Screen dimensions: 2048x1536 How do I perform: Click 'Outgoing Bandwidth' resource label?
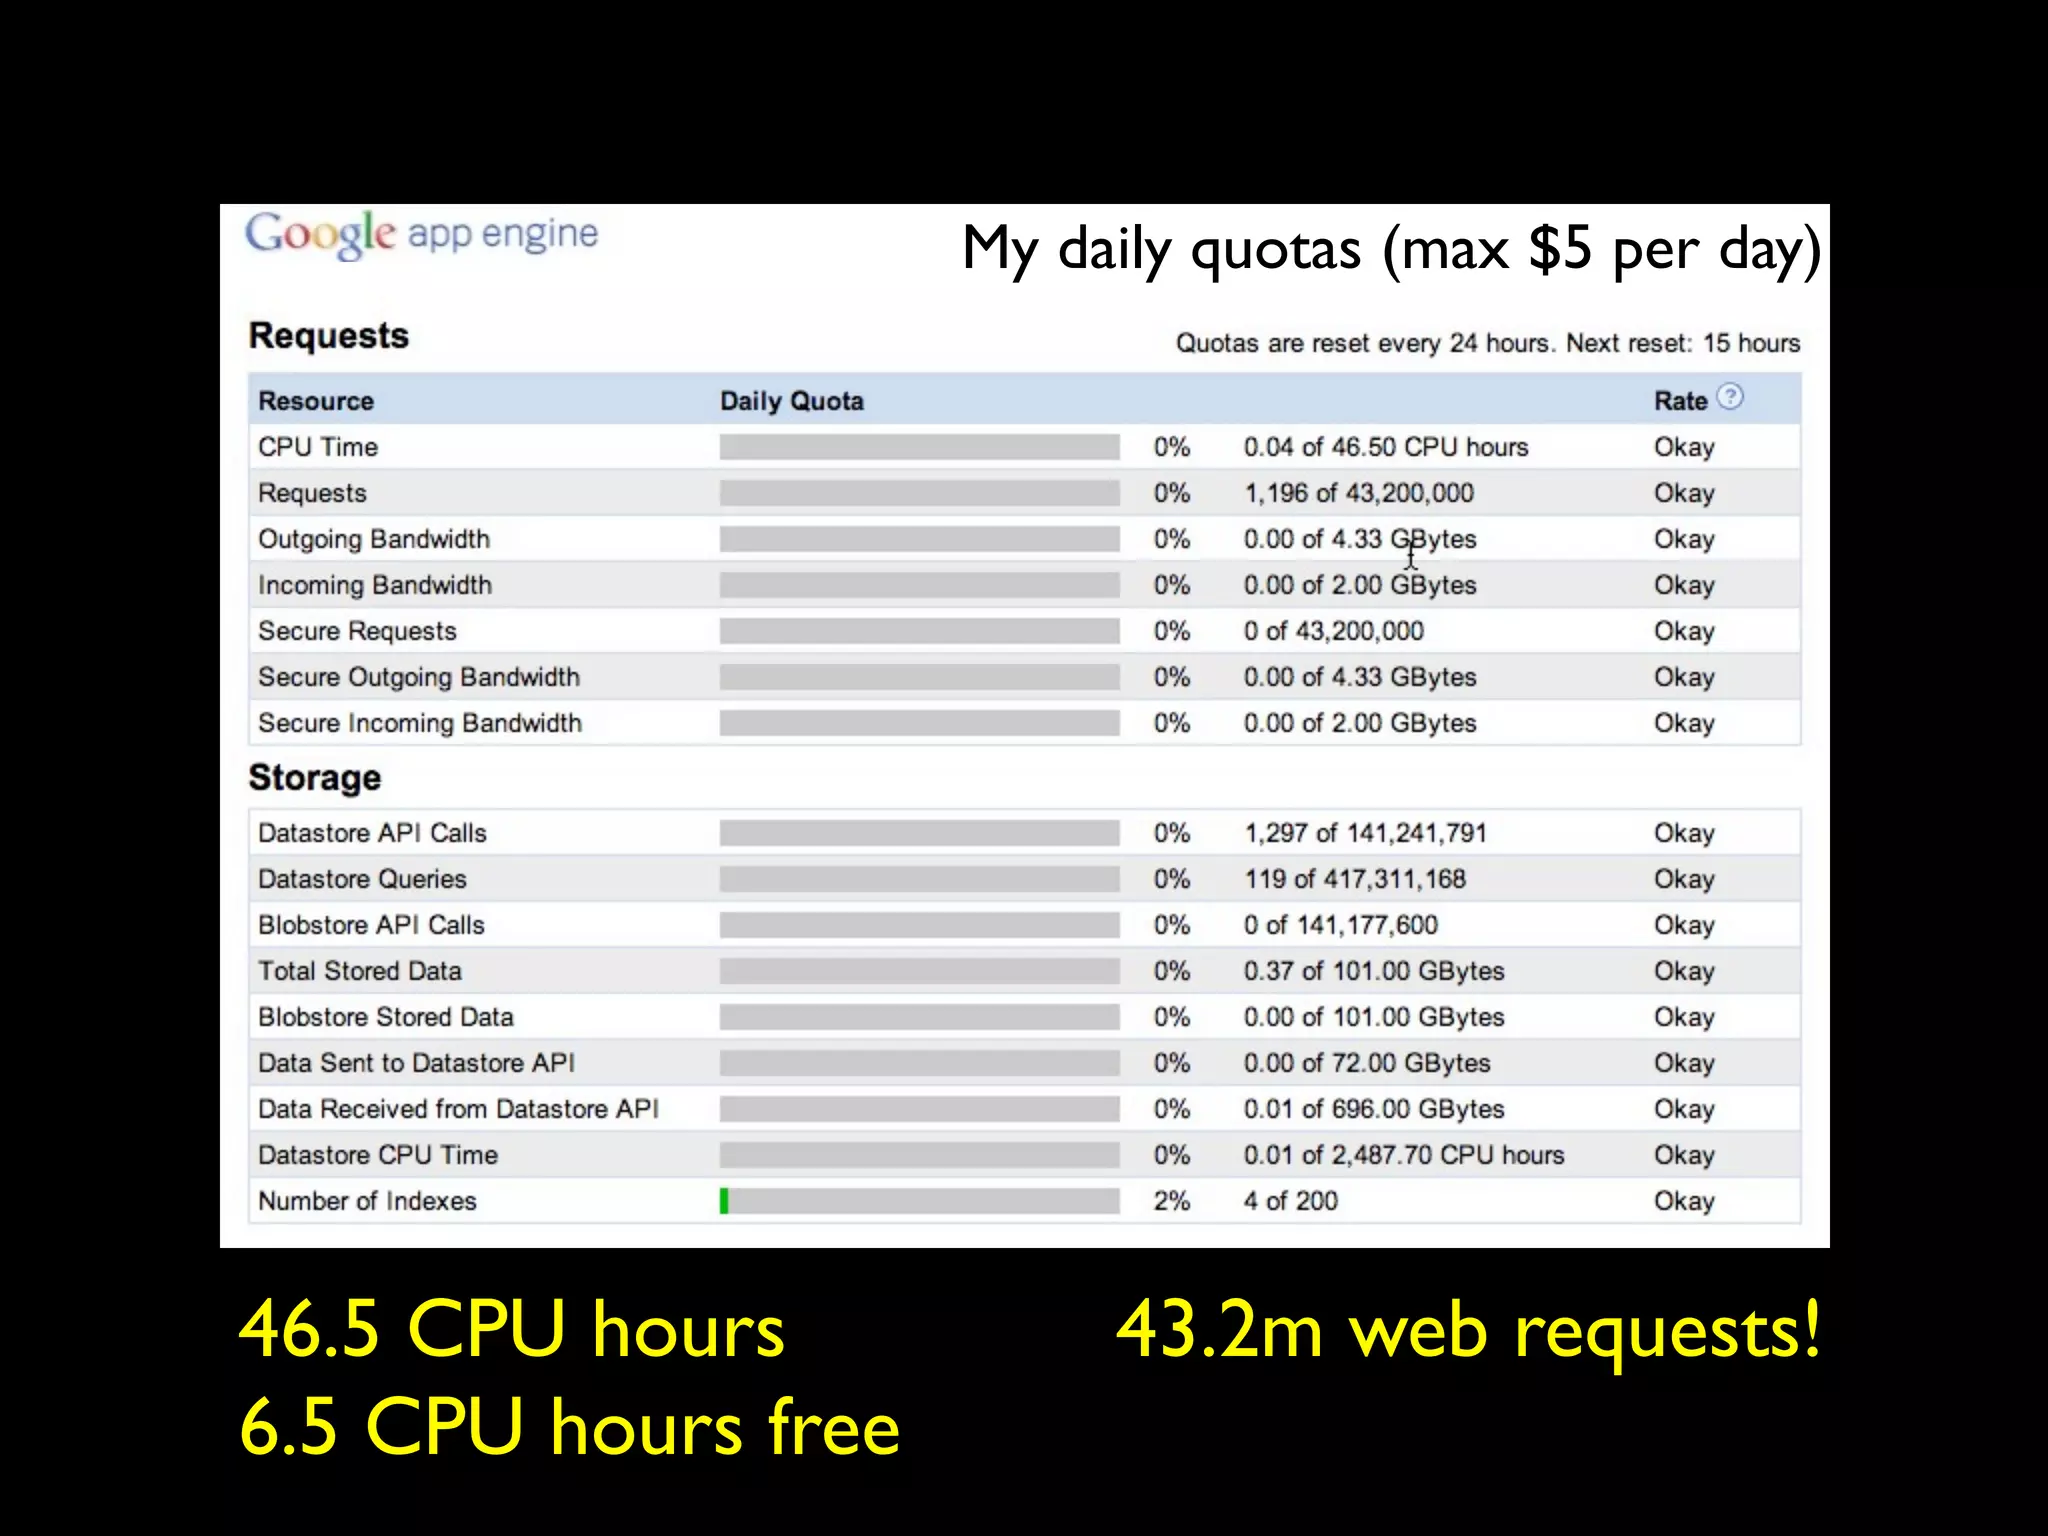click(x=374, y=539)
